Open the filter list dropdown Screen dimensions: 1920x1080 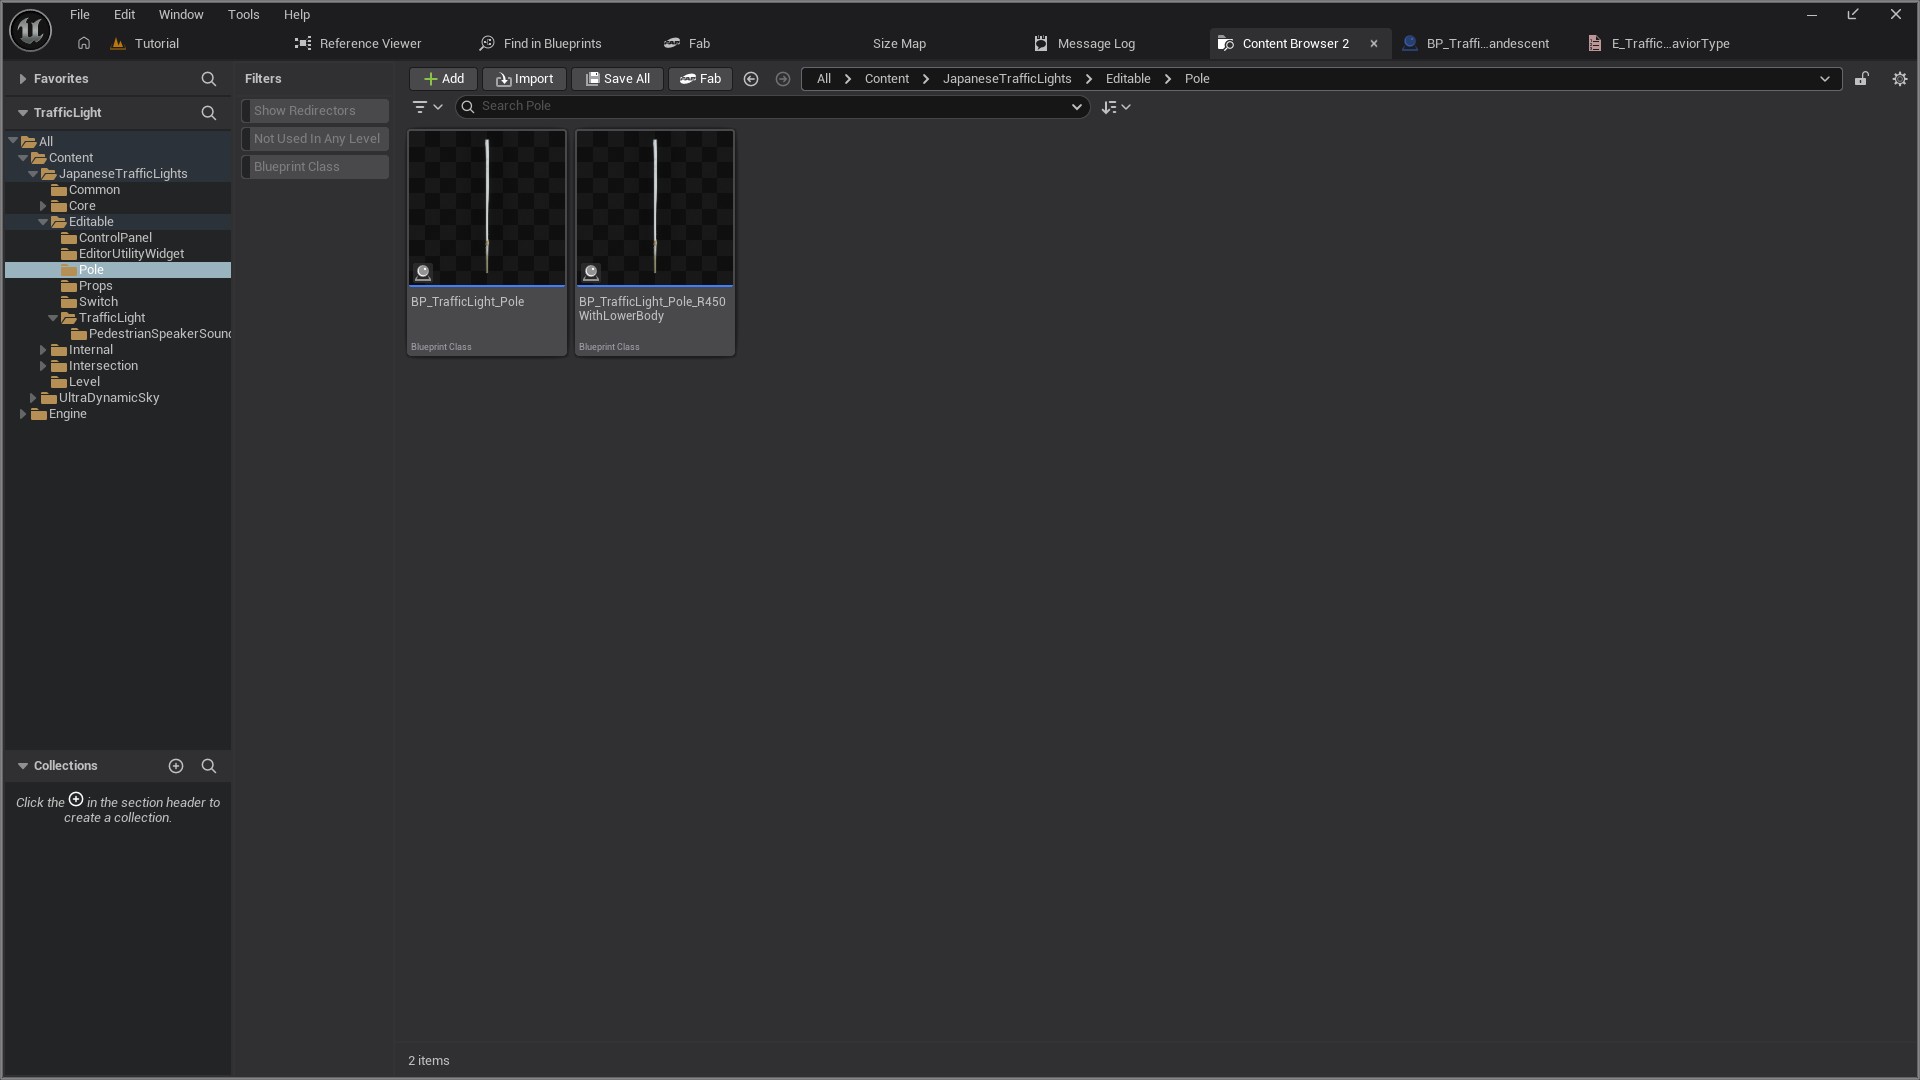(427, 107)
